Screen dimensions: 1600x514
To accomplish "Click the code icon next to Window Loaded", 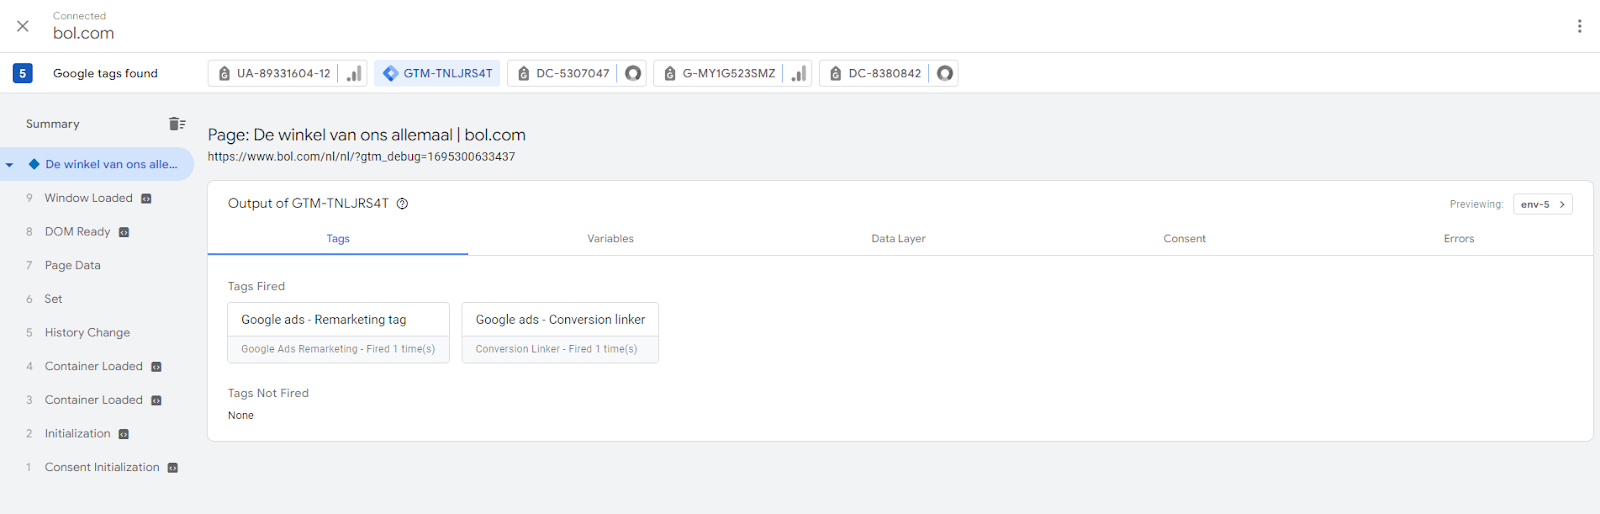I will point(146,199).
